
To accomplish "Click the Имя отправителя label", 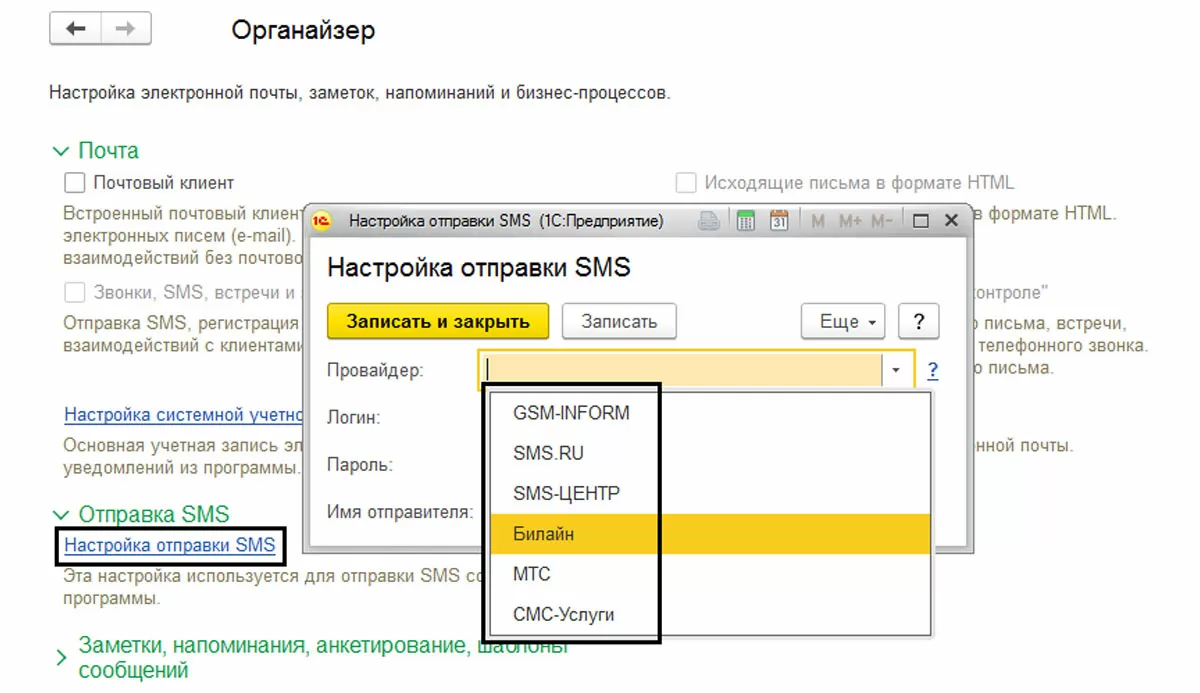I will (x=400, y=512).
